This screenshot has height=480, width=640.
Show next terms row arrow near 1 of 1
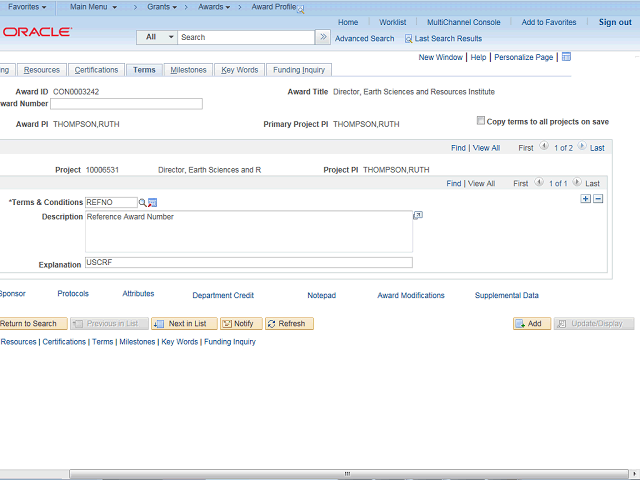(577, 182)
